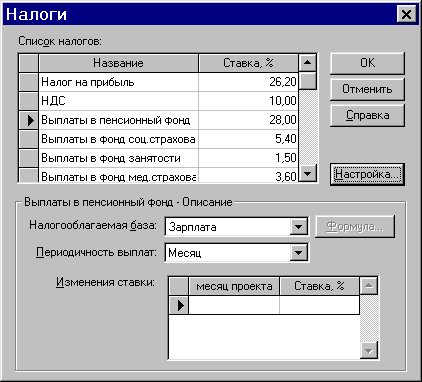Screen dimensions: 422x382
Task: Click the row selector beside Налог на прибыль
Action: [x=28, y=82]
